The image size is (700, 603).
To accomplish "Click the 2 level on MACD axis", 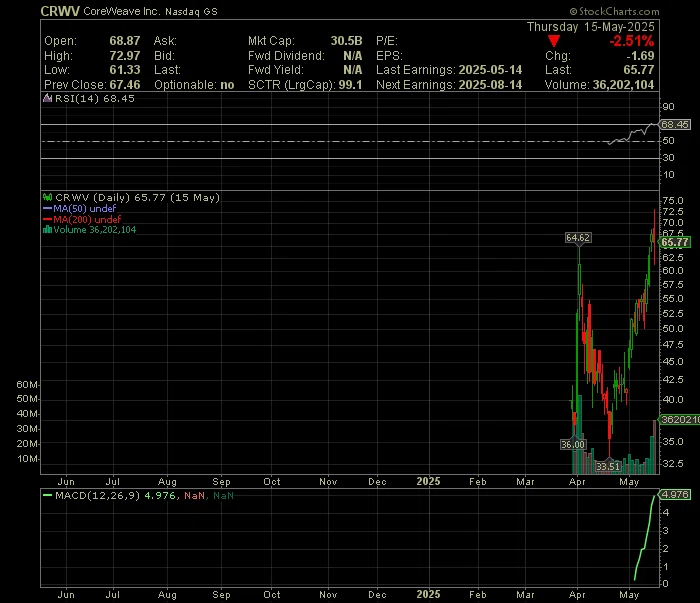I will pos(666,549).
